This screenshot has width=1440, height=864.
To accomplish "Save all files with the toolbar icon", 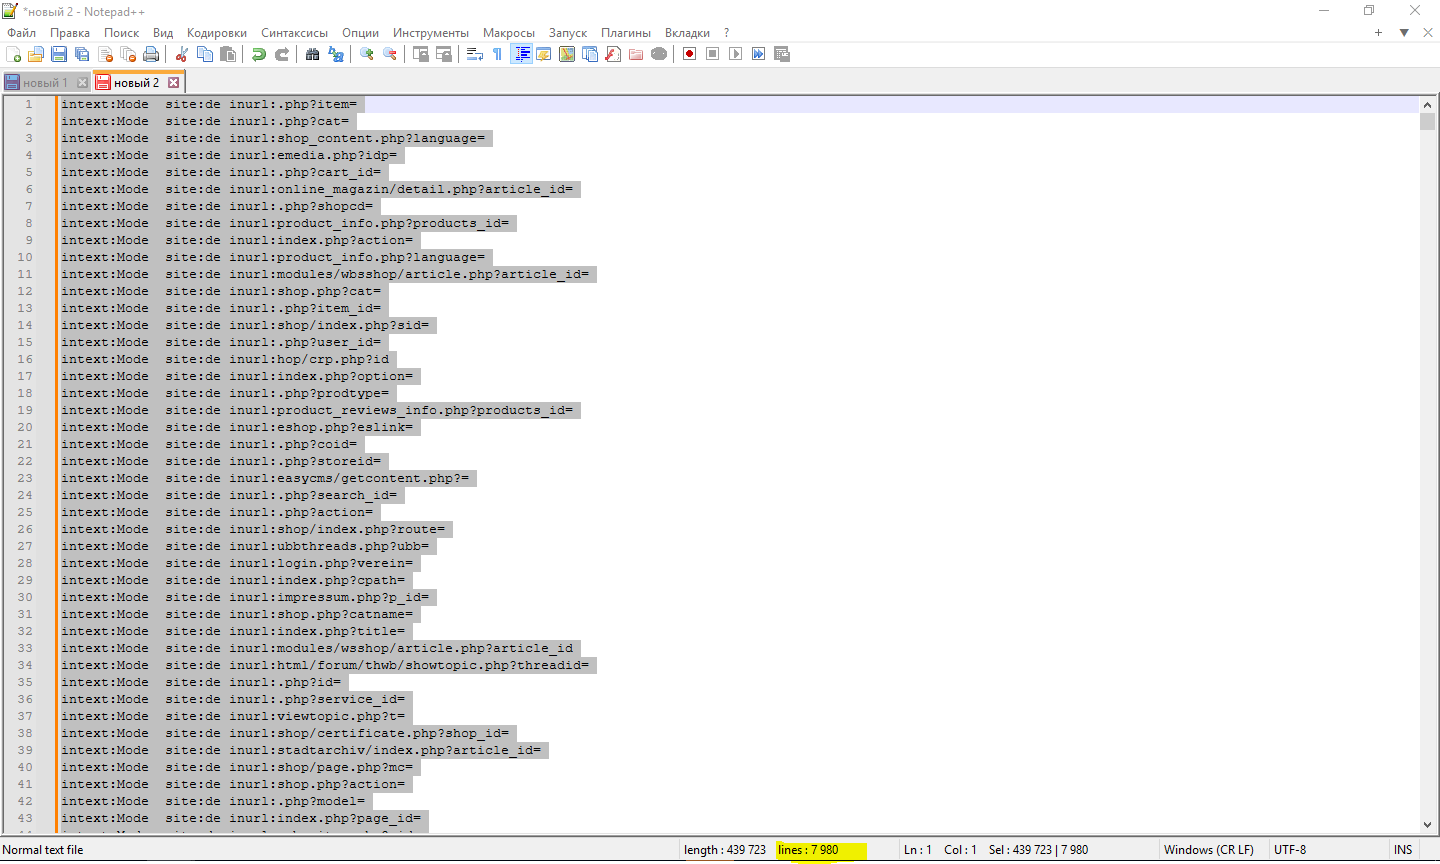I will [82, 54].
